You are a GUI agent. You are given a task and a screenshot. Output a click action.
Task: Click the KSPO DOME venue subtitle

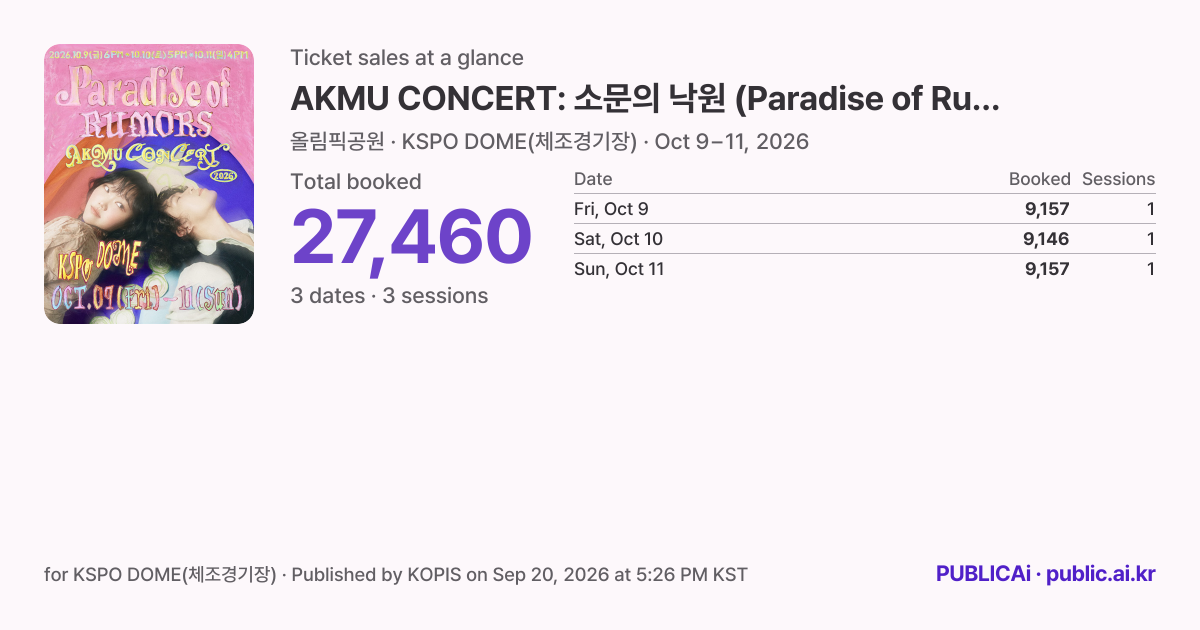click(549, 142)
